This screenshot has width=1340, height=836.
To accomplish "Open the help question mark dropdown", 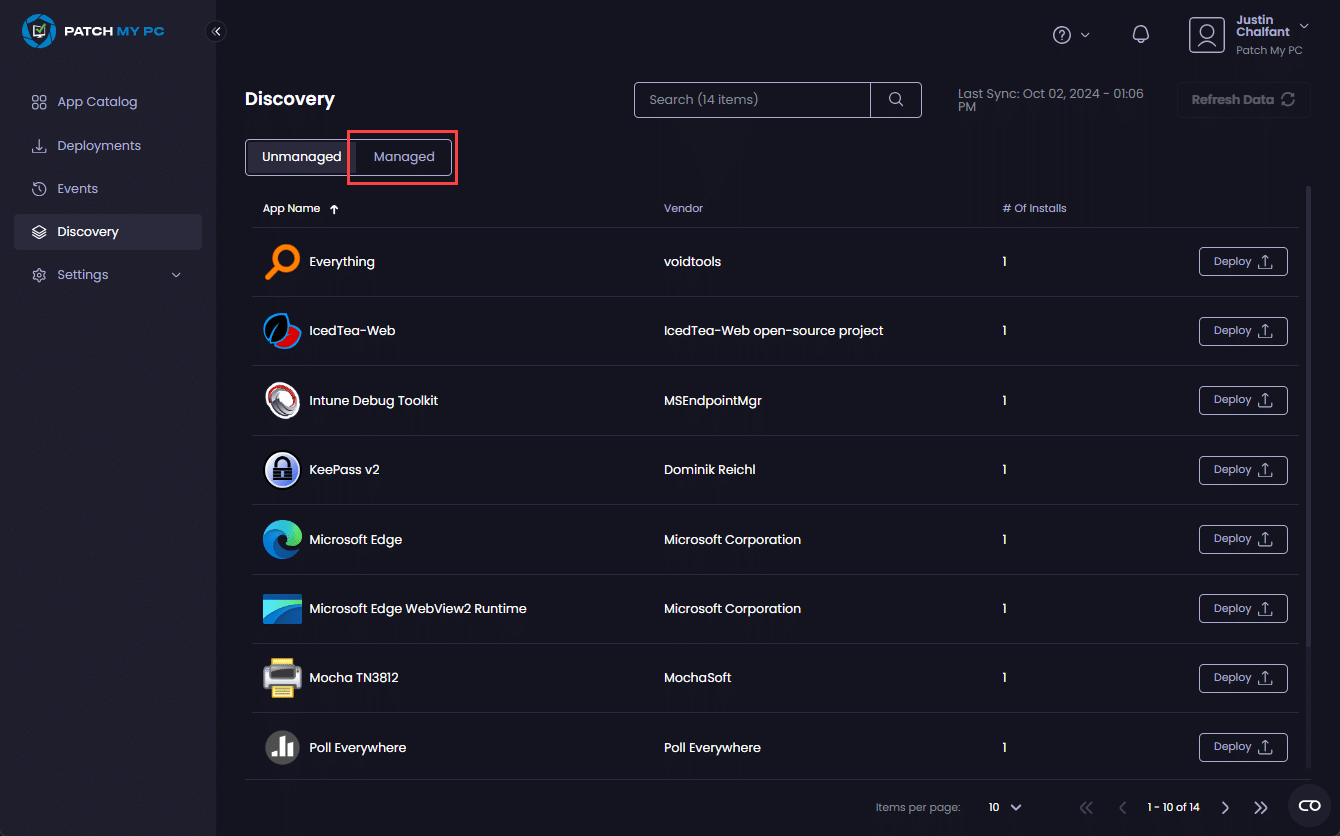I will pyautogui.click(x=1071, y=35).
